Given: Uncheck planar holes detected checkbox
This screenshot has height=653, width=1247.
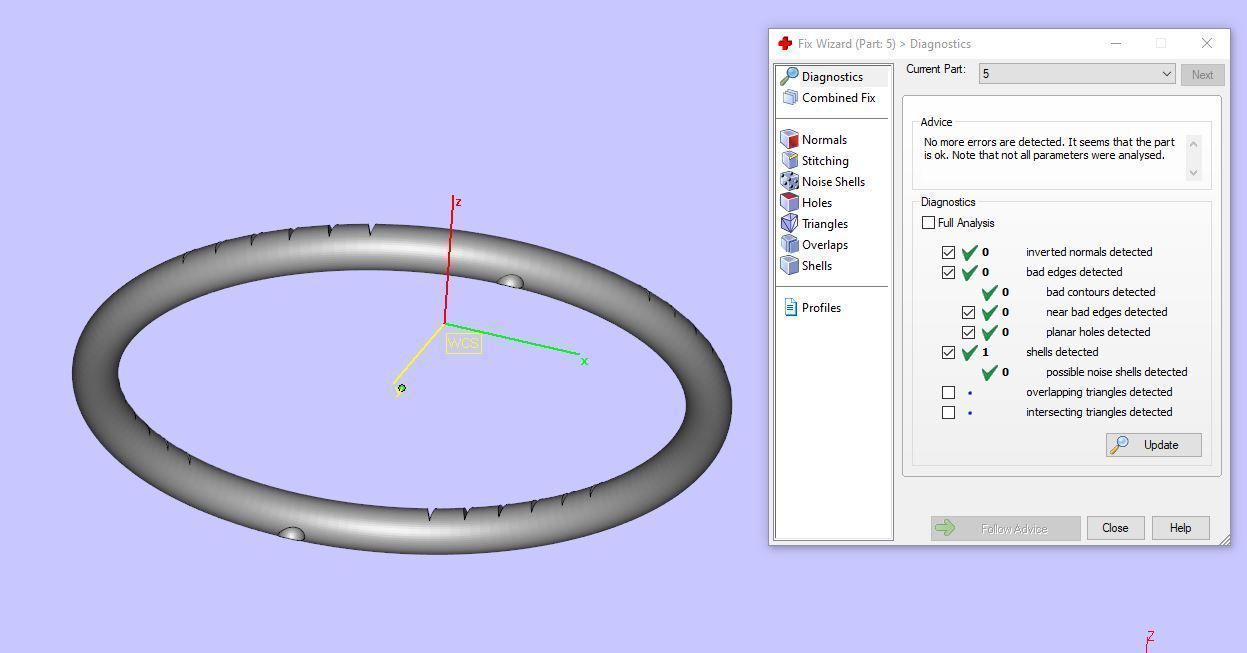Looking at the screenshot, I should [968, 332].
